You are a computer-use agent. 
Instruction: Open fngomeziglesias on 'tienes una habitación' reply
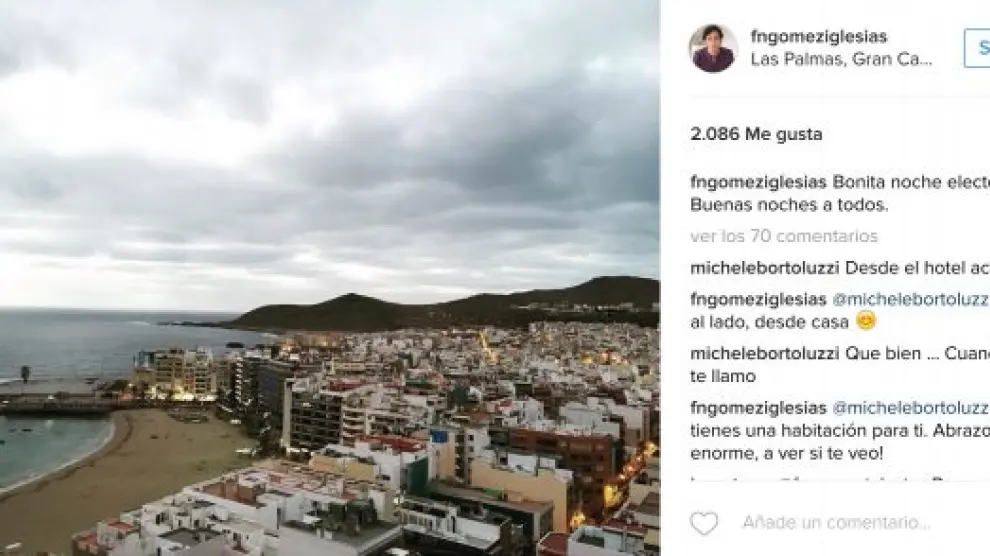[x=758, y=408]
